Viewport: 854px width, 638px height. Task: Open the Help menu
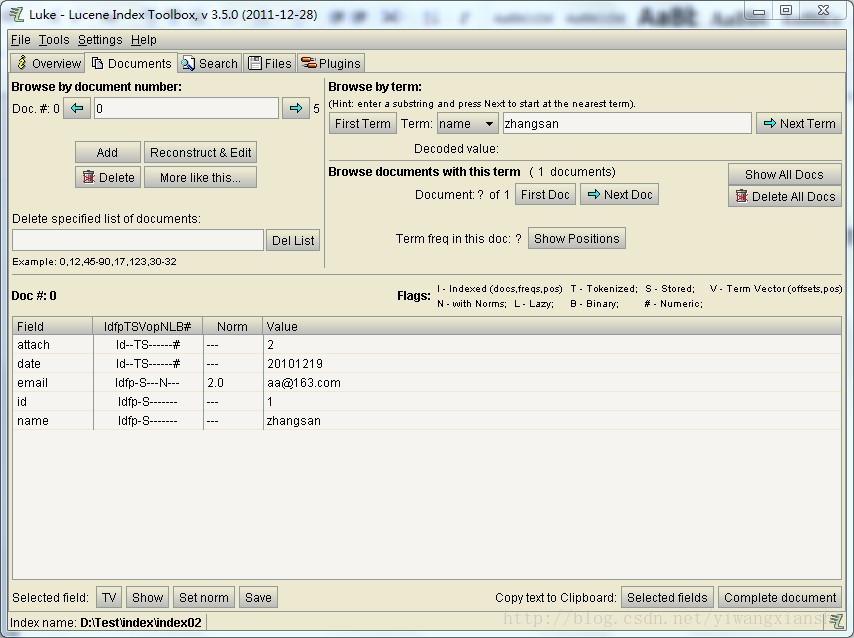click(x=144, y=40)
